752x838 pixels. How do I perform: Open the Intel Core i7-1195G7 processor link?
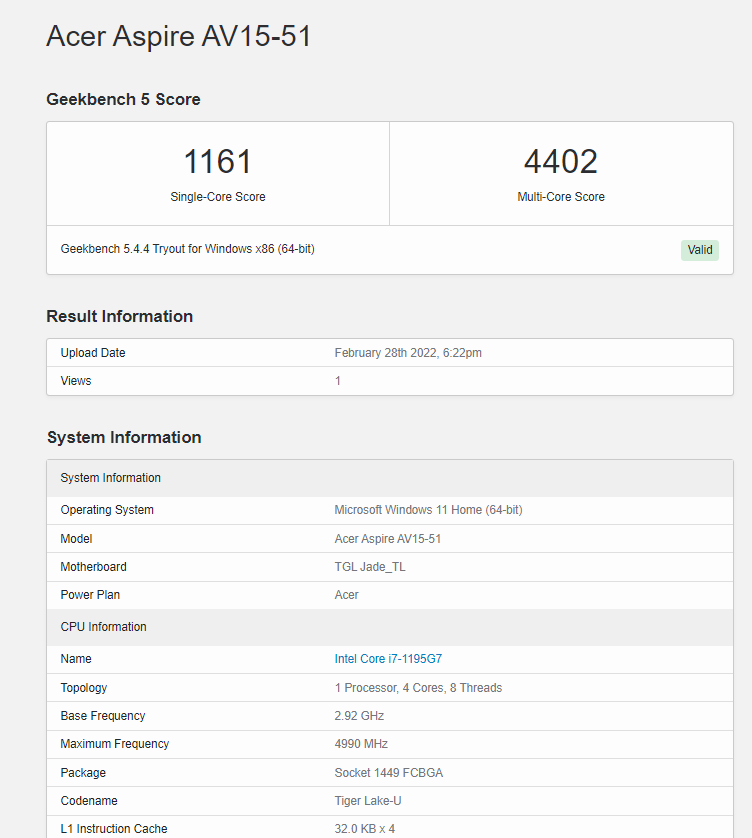[x=388, y=659]
